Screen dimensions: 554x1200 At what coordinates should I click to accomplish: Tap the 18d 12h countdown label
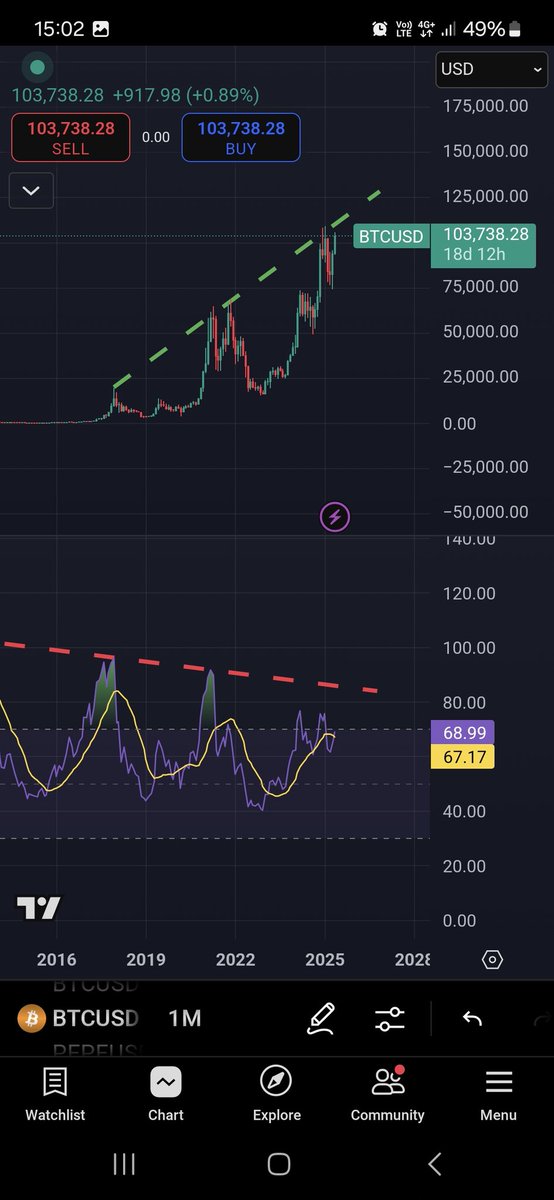pos(474,254)
